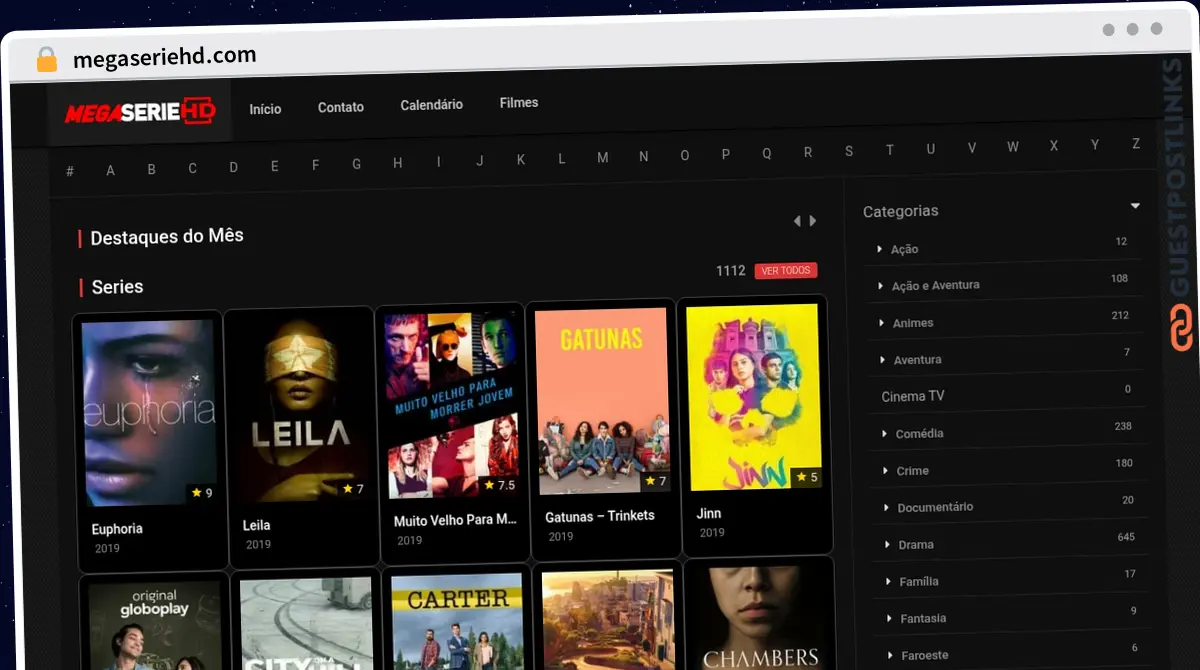The height and width of the screenshot is (670, 1200).
Task: Click the Euphoria star rating badge
Action: (x=202, y=493)
